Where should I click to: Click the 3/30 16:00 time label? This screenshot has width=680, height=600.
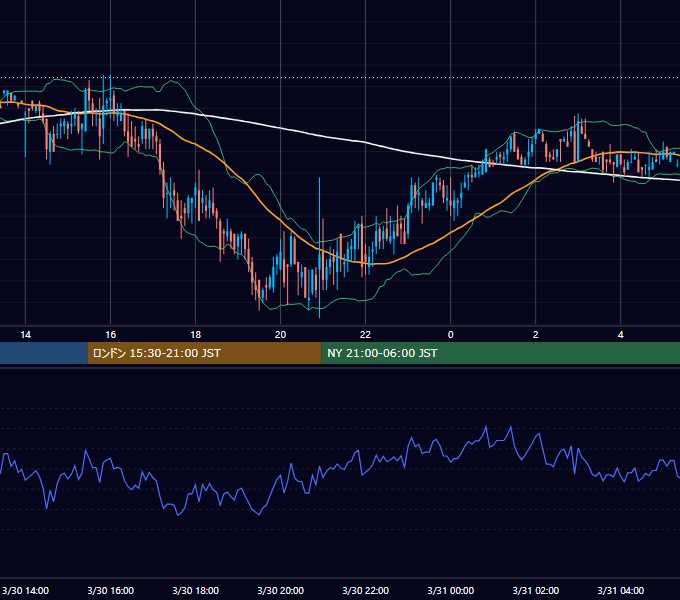click(x=111, y=590)
